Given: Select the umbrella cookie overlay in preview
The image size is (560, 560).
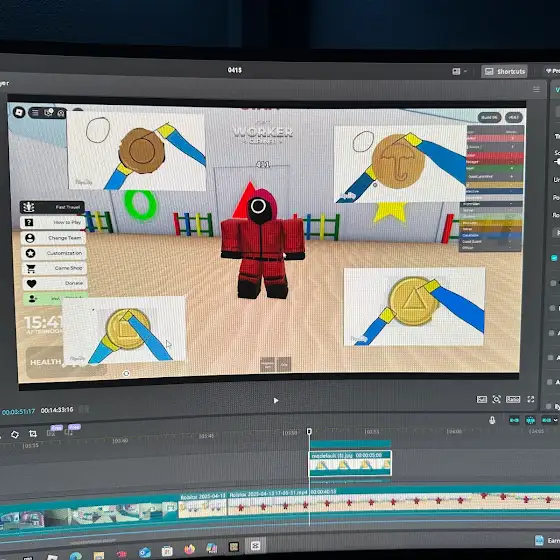Looking at the screenshot, I should pyautogui.click(x=400, y=164).
